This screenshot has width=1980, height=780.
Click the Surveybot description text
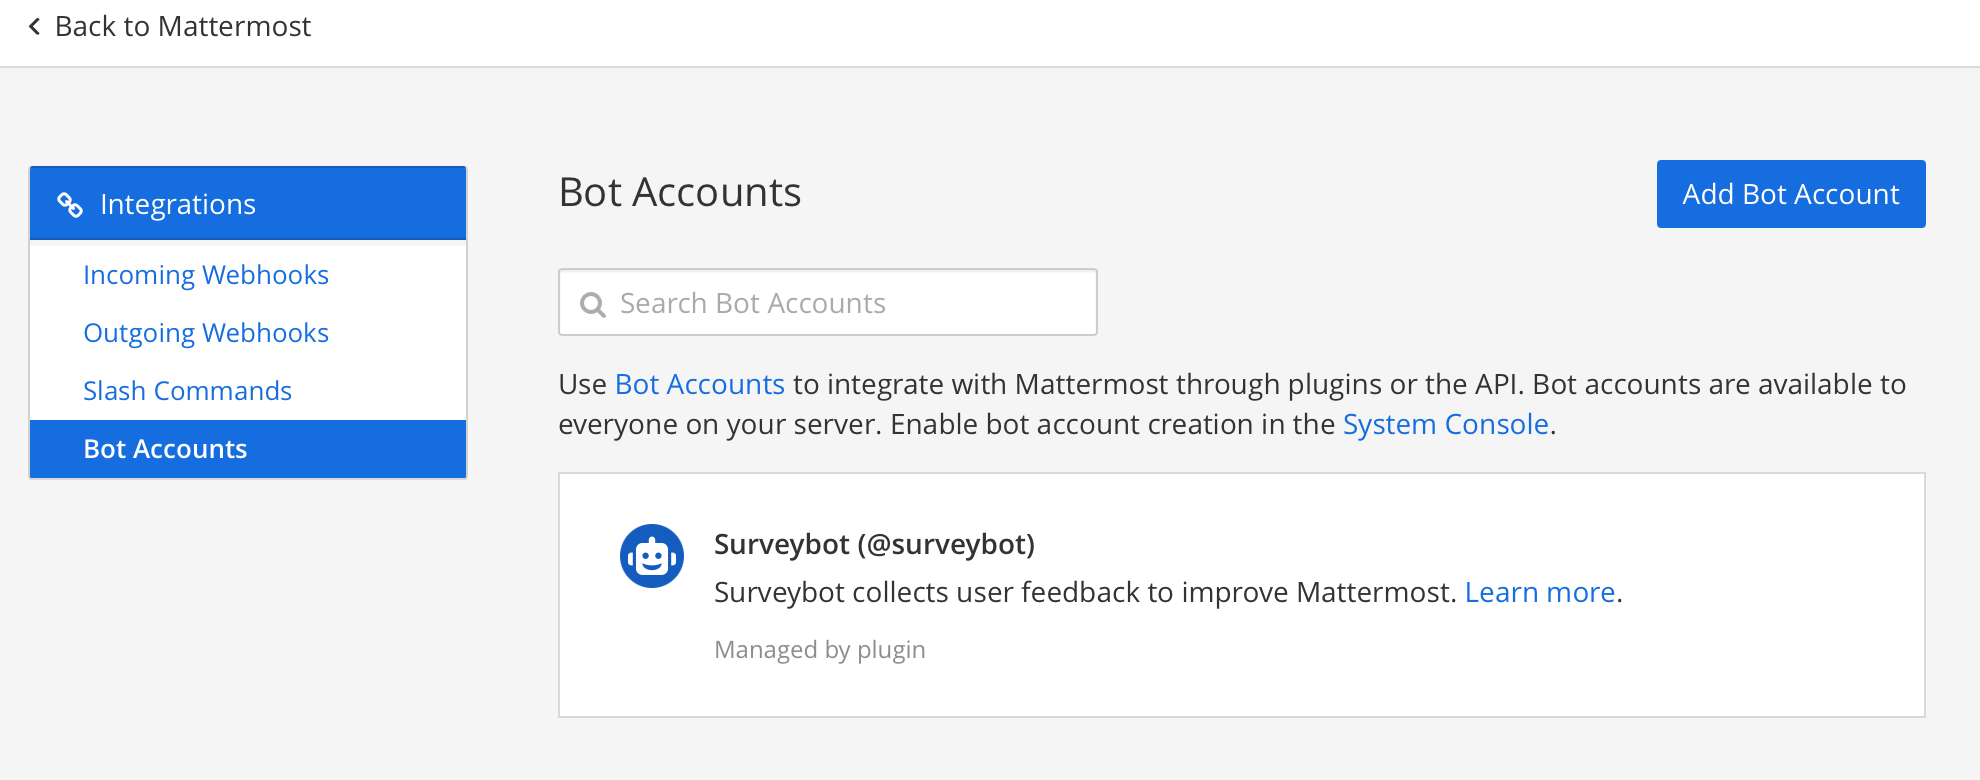click(x=1085, y=593)
